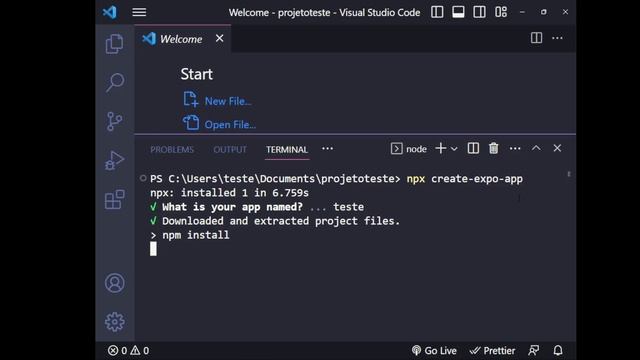This screenshot has height=360, width=640.
Task: Open the Source Control view
Action: (114, 121)
